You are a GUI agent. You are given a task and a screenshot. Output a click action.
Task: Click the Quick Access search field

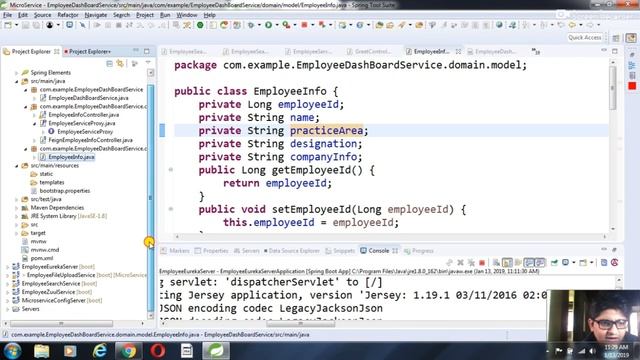pos(585,38)
